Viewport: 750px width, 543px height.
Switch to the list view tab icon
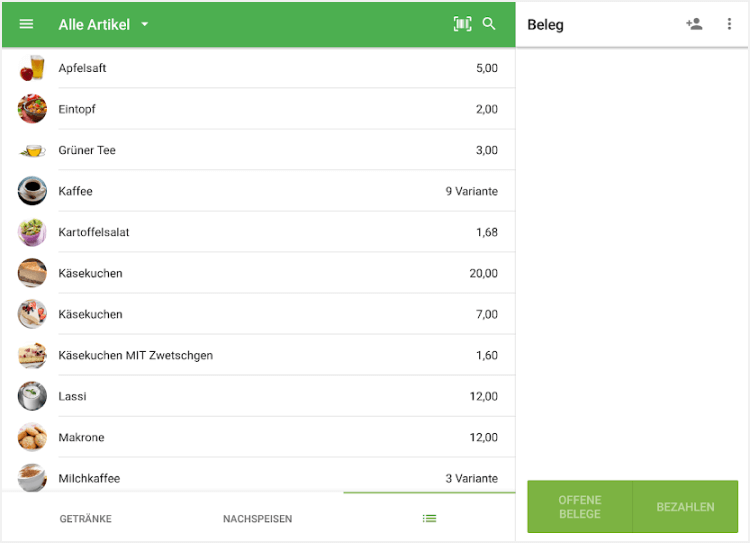coord(429,518)
